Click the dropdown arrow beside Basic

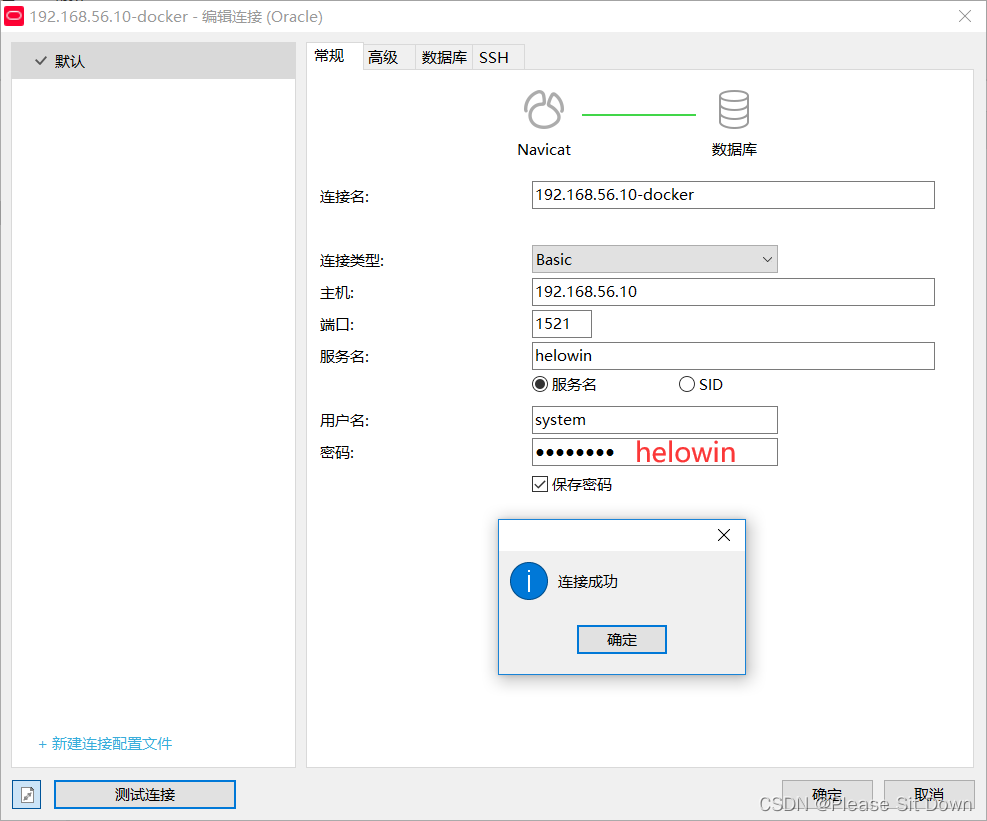767,259
